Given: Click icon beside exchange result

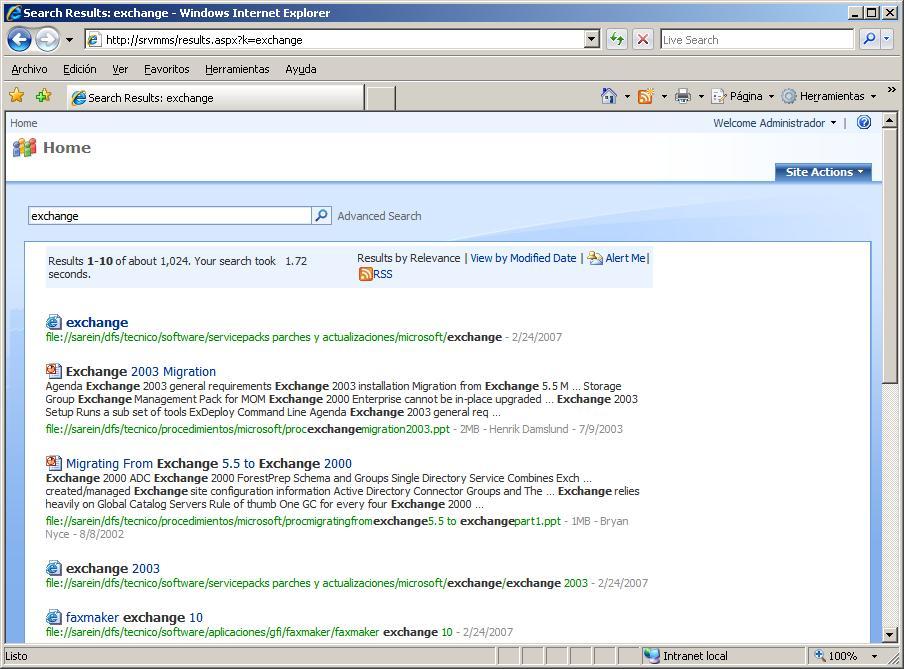Looking at the screenshot, I should [54, 322].
